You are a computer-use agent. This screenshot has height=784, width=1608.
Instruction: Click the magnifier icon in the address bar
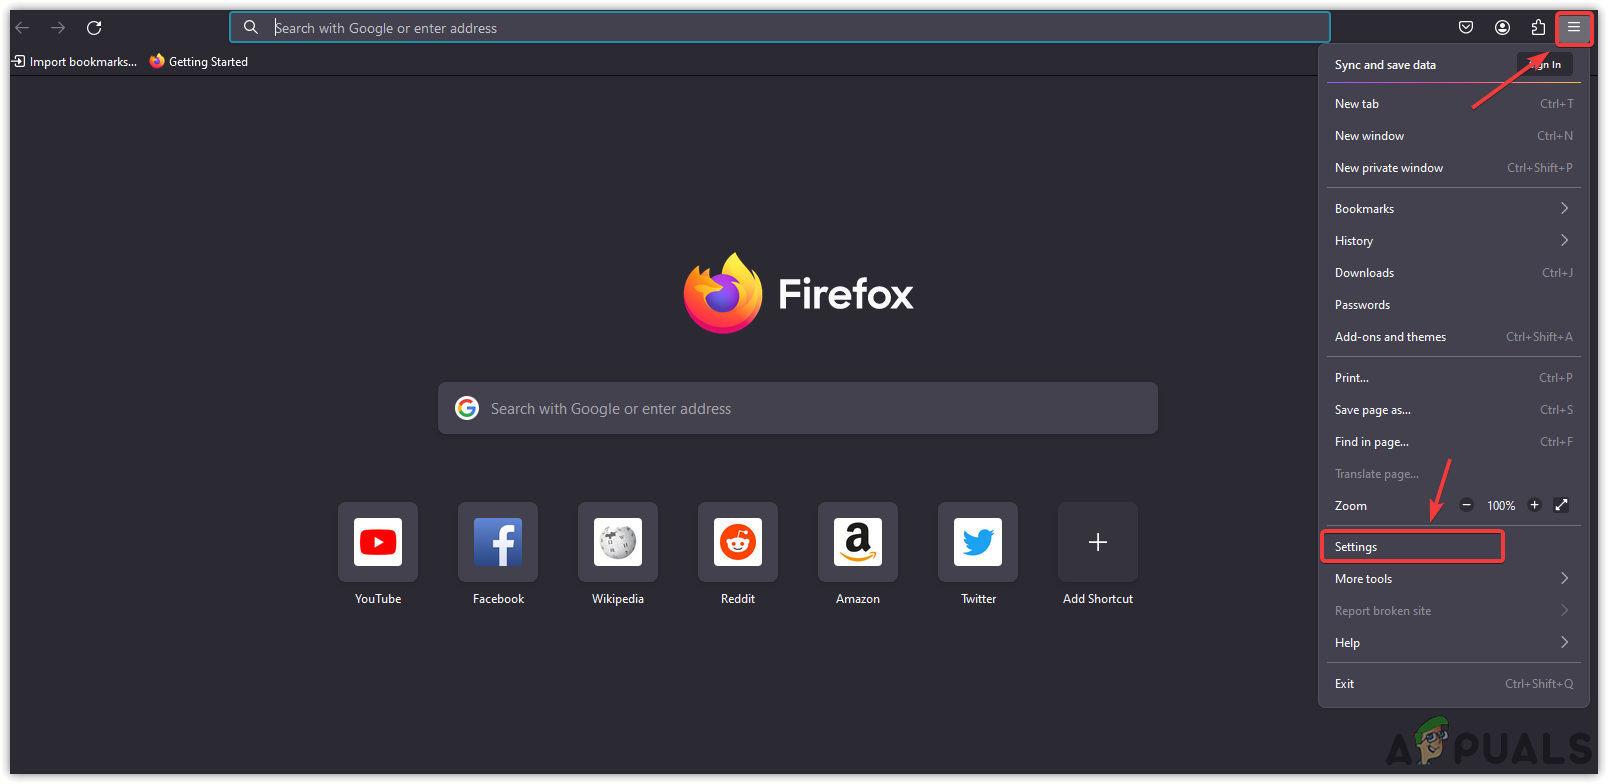pos(251,28)
